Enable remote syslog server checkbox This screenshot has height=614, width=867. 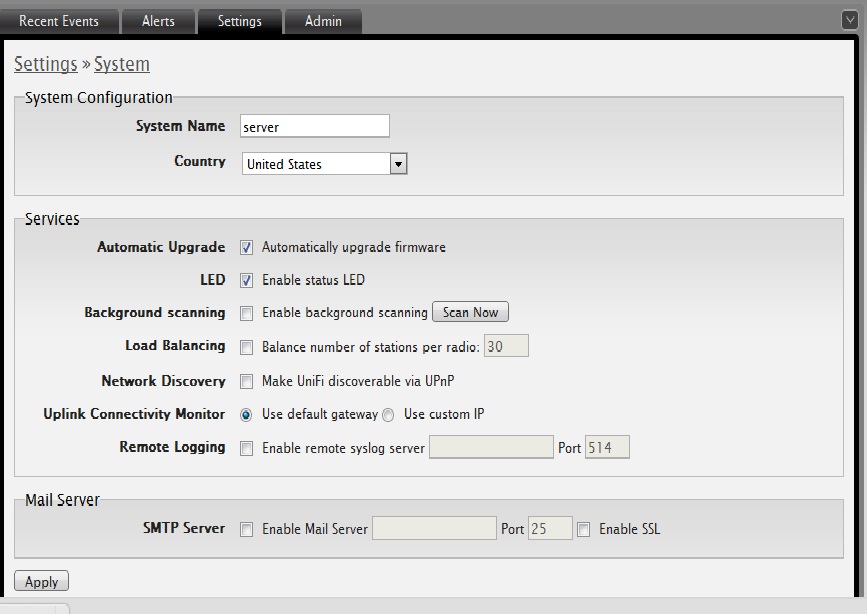coord(247,448)
